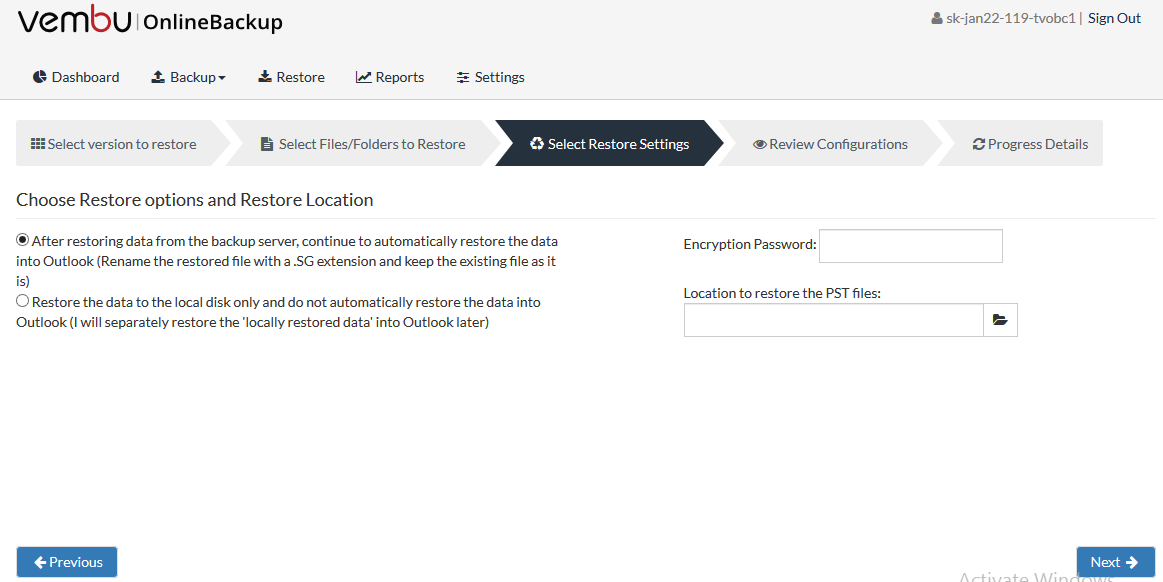1163x582 pixels.
Task: Click the Dashboard pie chart icon
Action: pyautogui.click(x=39, y=77)
